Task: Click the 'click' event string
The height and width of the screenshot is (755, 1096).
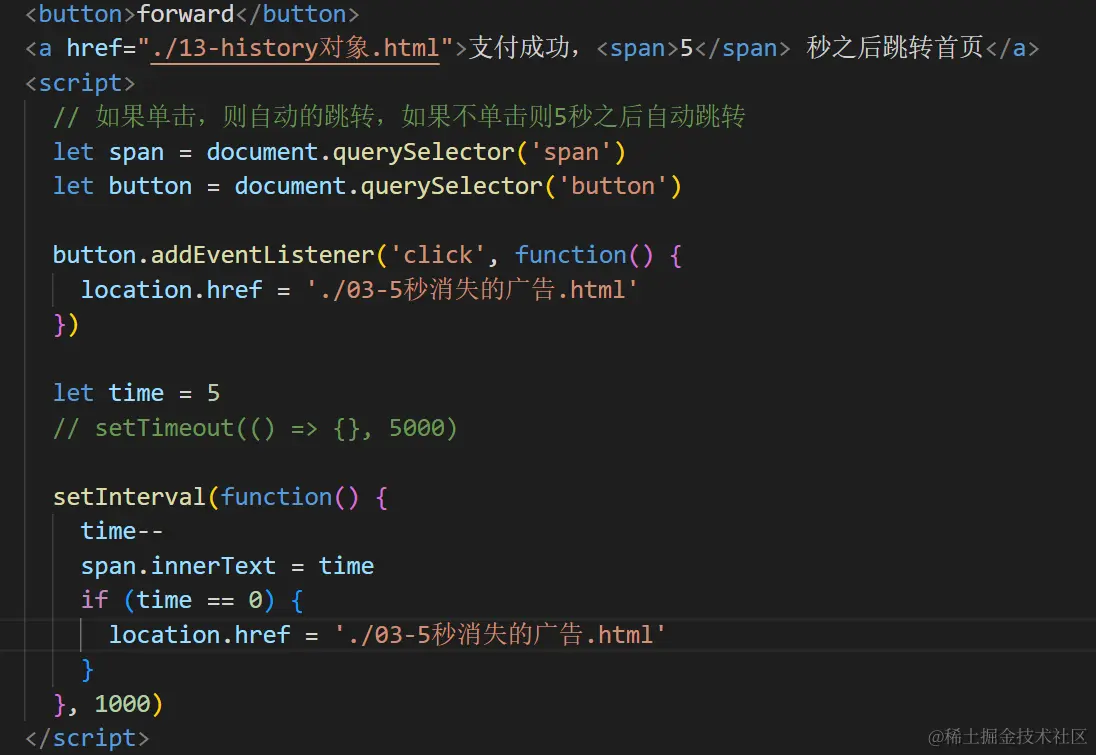Action: tap(438, 254)
